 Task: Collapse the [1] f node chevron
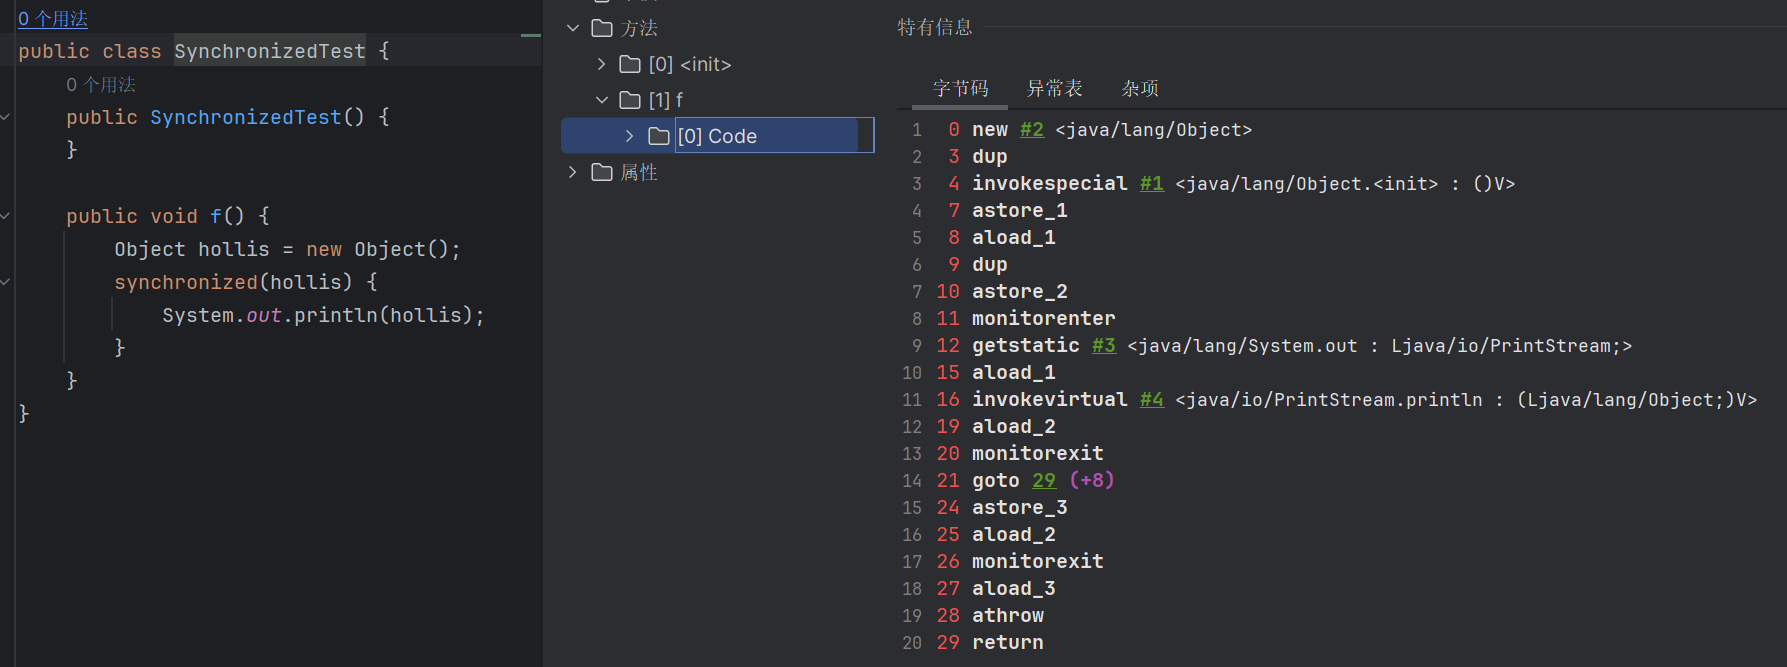(601, 100)
